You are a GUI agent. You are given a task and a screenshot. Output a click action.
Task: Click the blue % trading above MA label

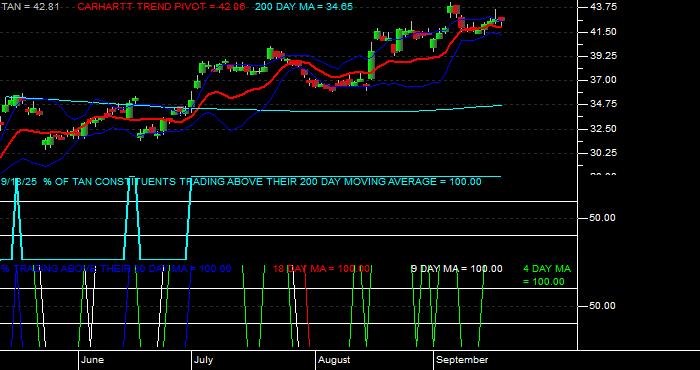click(x=116, y=269)
